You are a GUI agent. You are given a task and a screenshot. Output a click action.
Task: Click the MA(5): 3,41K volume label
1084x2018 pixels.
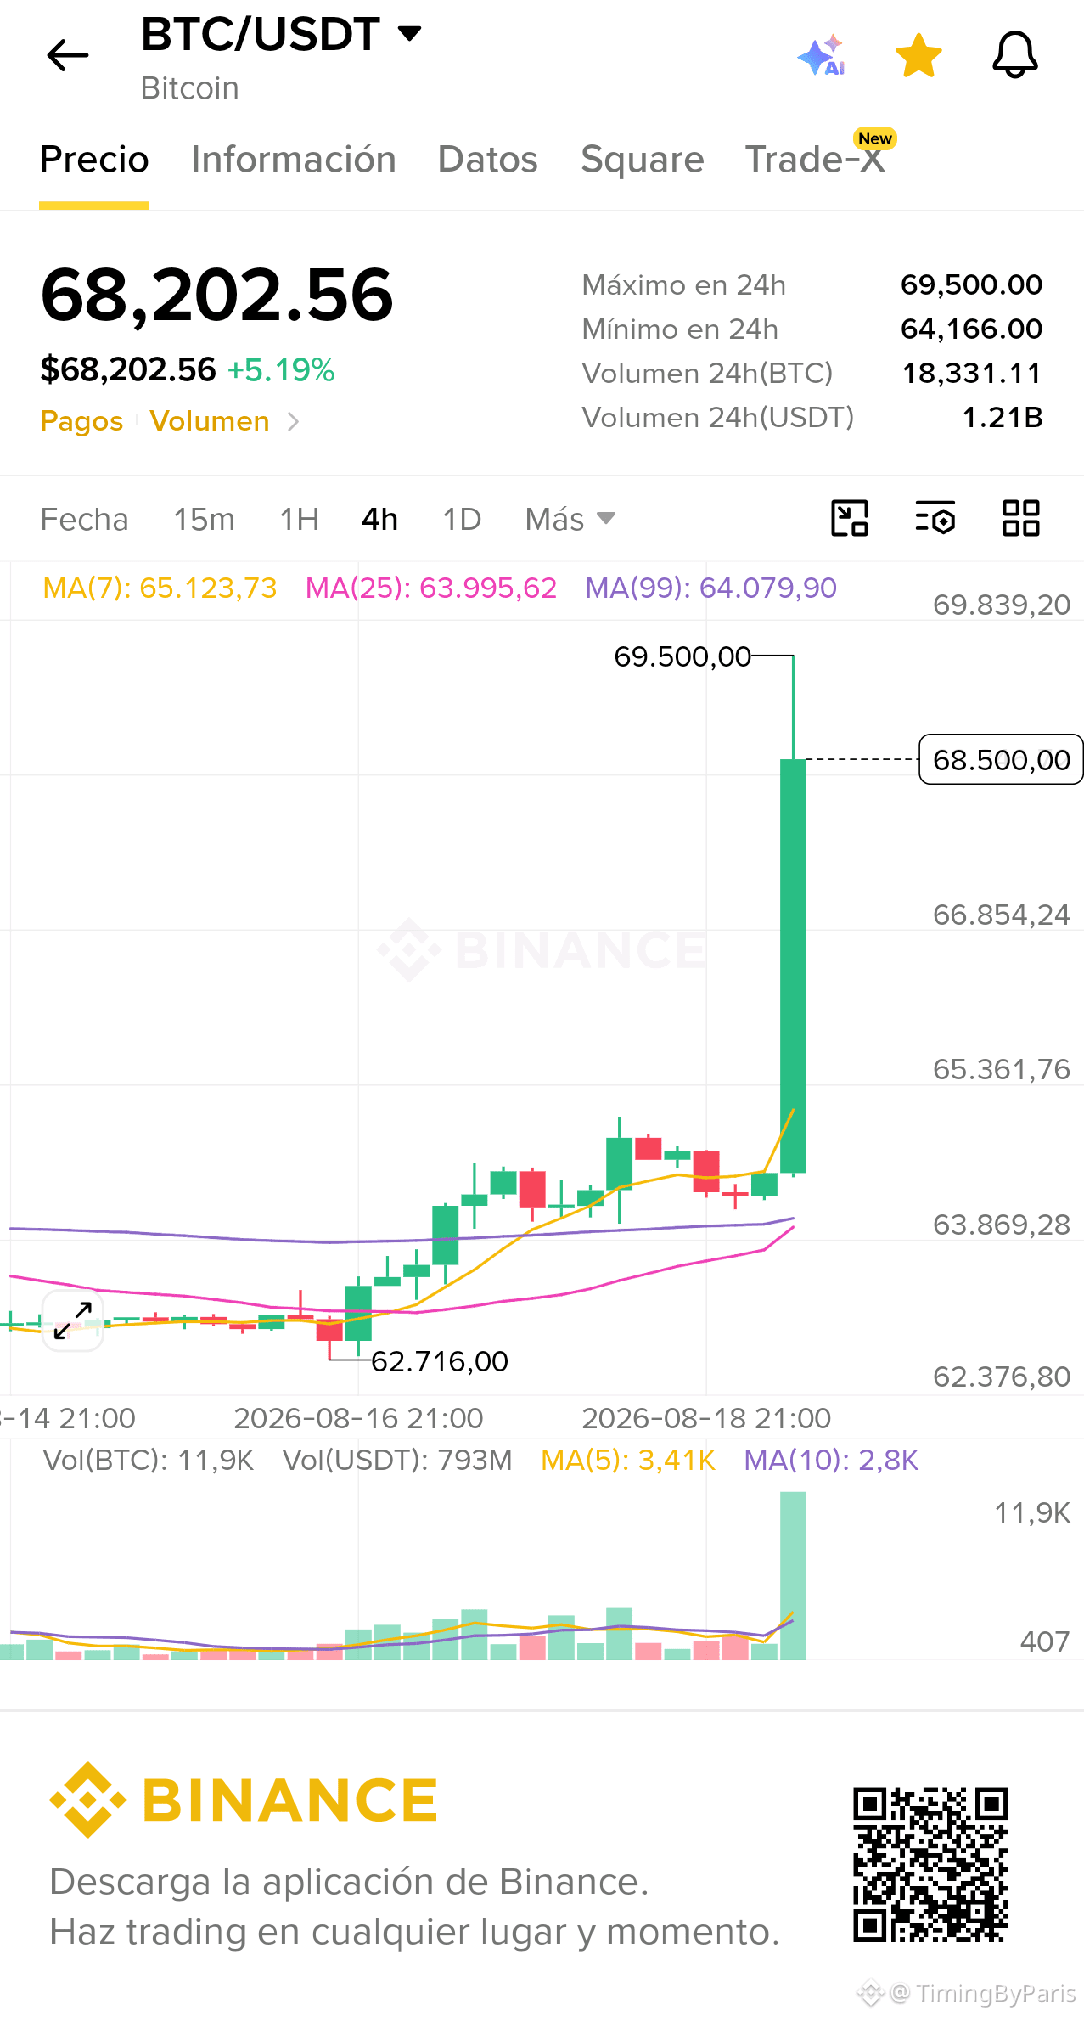click(628, 1460)
